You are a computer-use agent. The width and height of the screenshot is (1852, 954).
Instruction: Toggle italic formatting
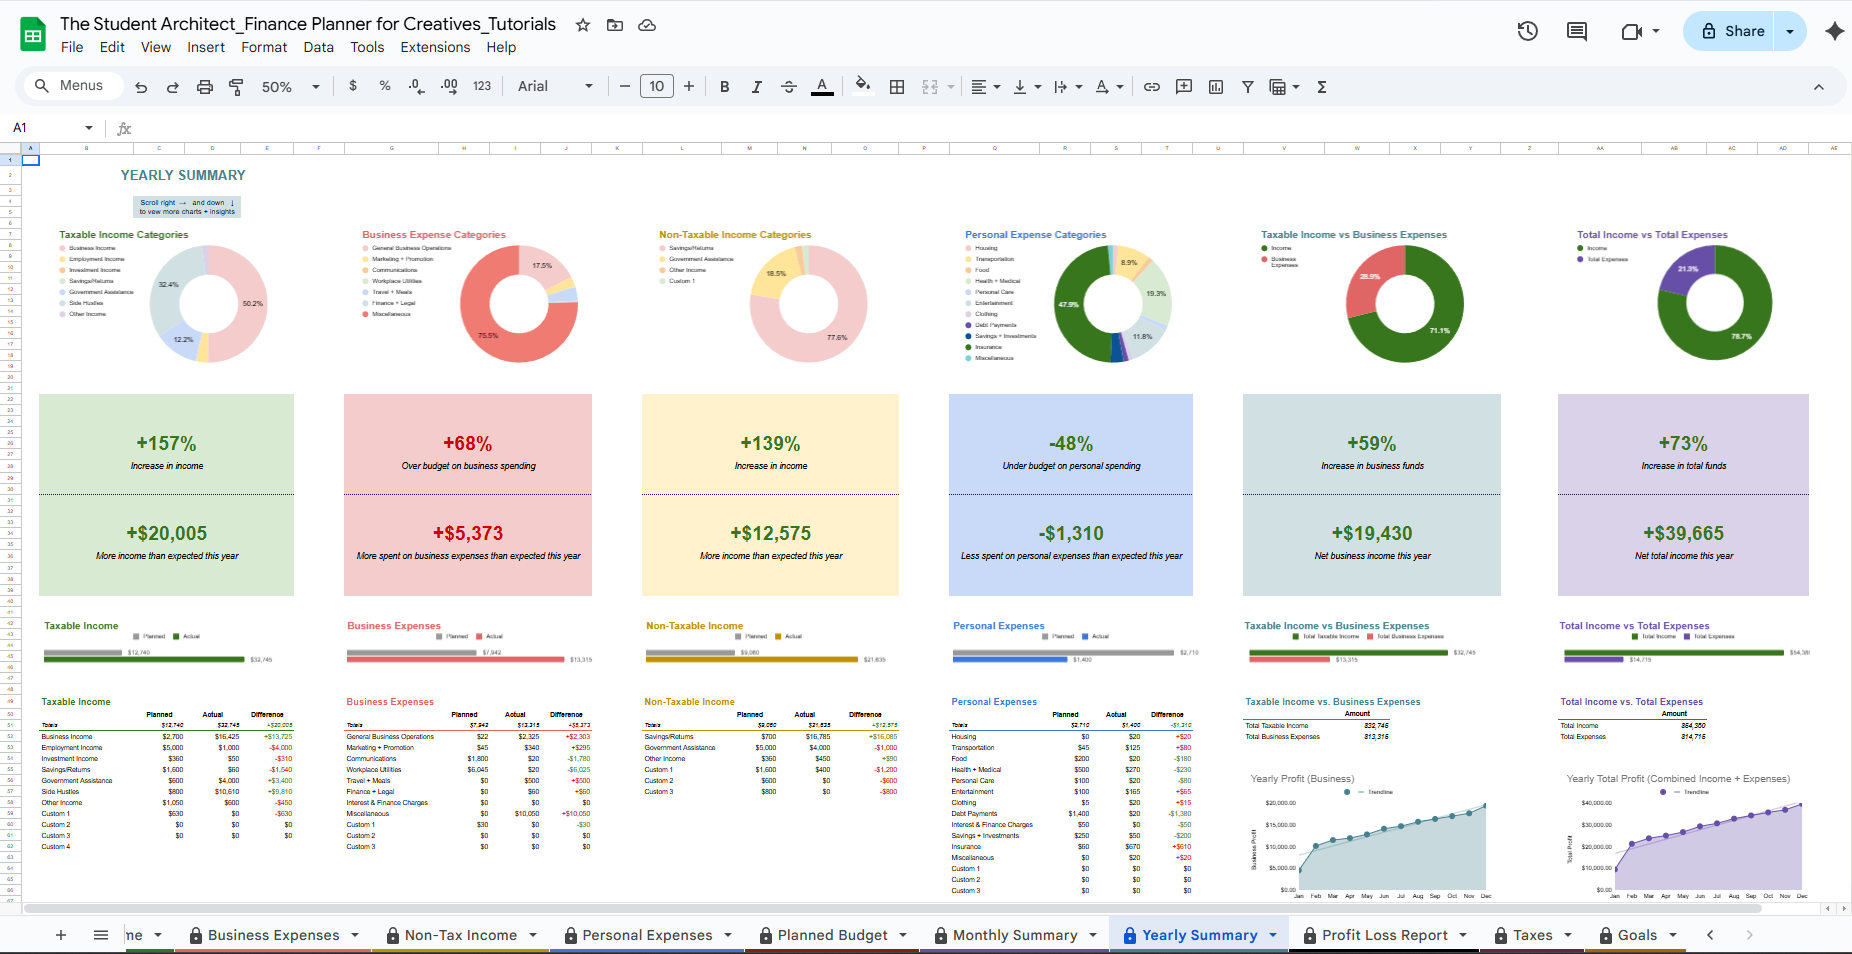tap(757, 87)
